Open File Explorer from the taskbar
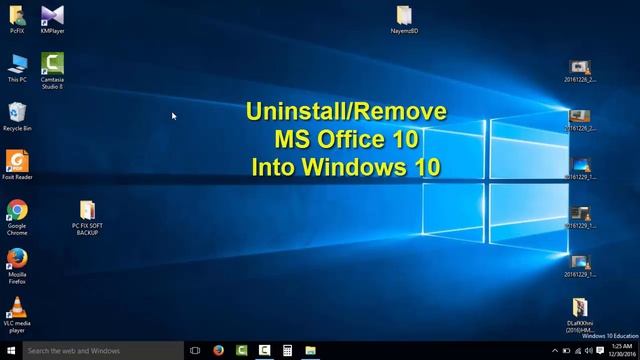The width and height of the screenshot is (640, 360). coord(311,351)
